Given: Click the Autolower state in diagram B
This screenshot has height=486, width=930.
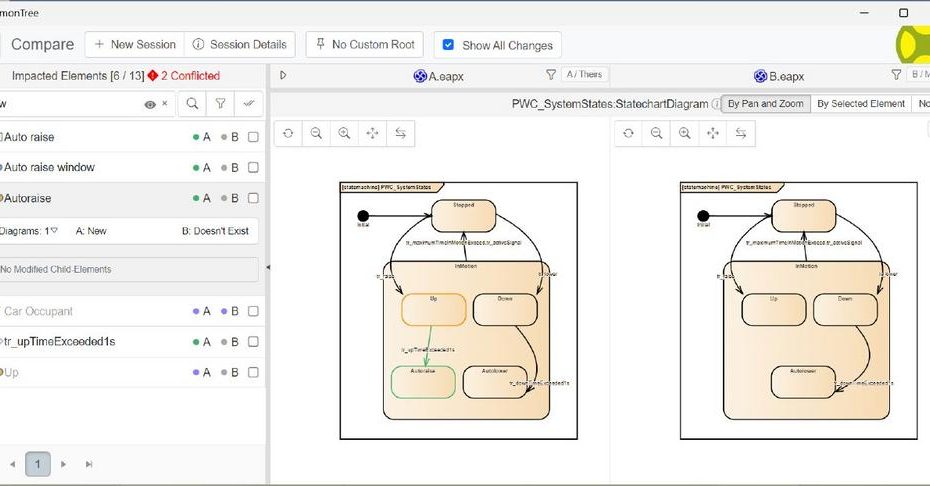Looking at the screenshot, I should (x=803, y=382).
